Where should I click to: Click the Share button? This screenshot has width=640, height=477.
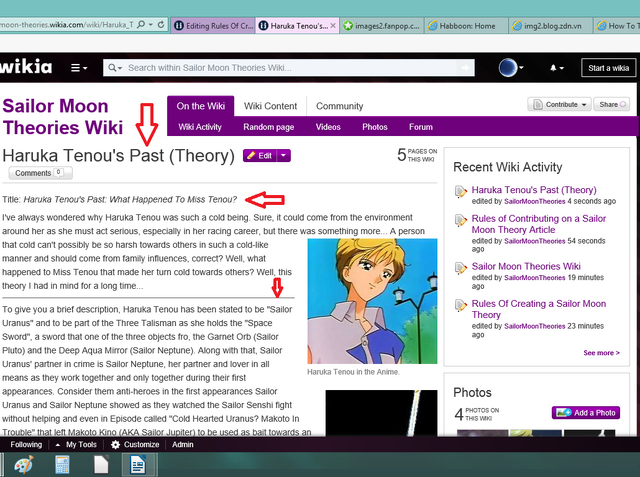coord(611,104)
